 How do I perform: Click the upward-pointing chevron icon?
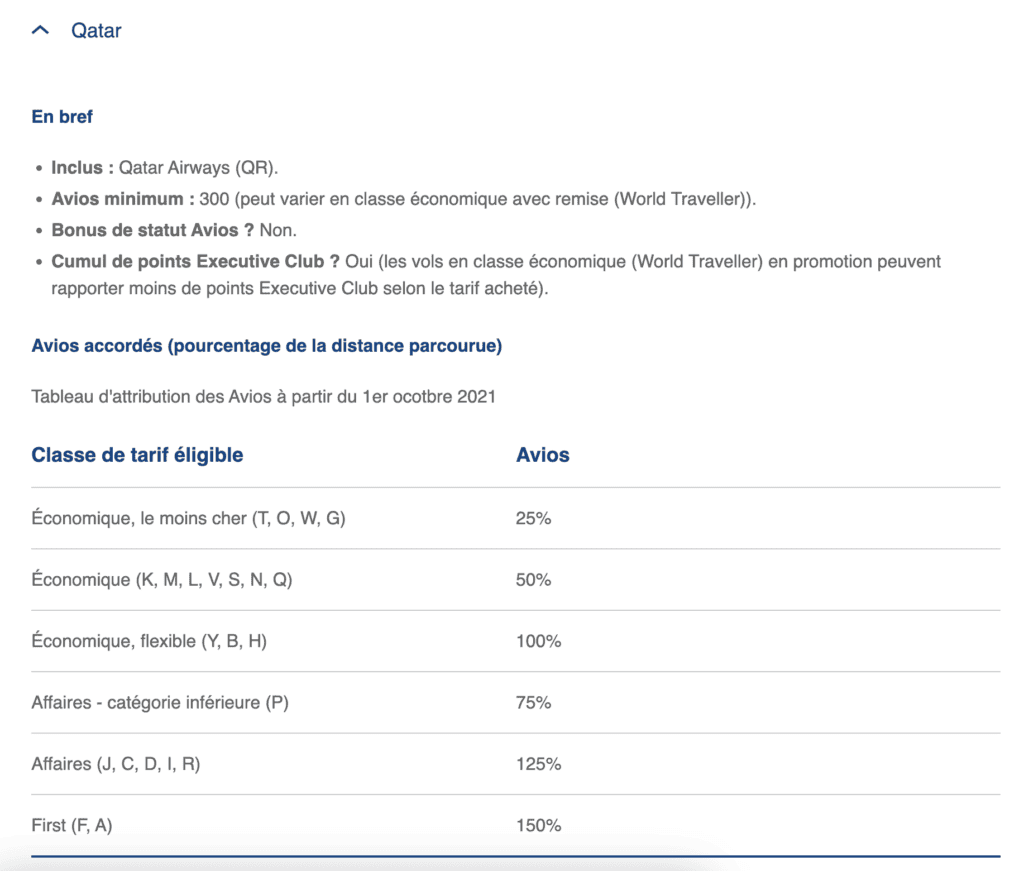point(39,30)
